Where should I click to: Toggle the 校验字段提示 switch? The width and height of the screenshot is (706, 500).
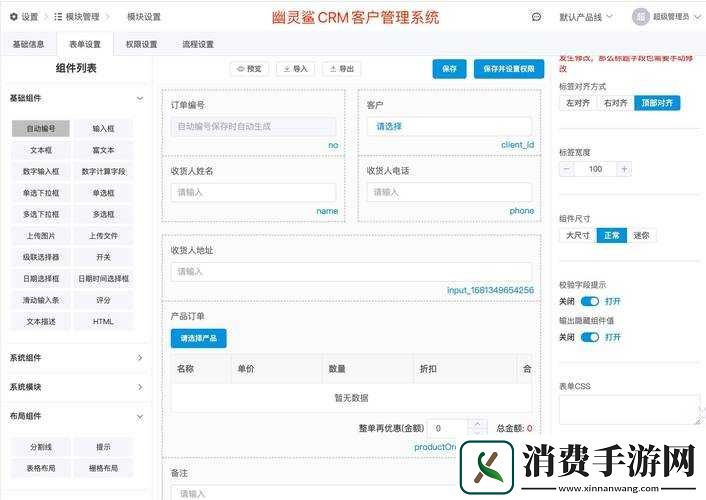tap(589, 301)
